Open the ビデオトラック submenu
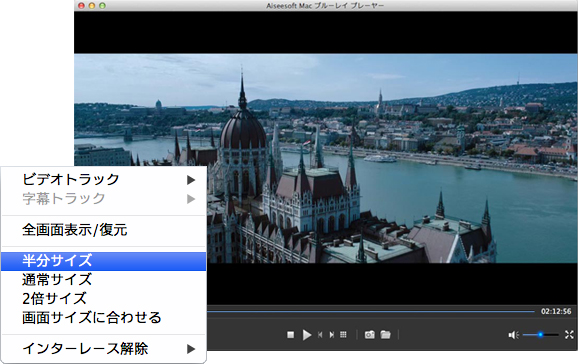 click(104, 180)
